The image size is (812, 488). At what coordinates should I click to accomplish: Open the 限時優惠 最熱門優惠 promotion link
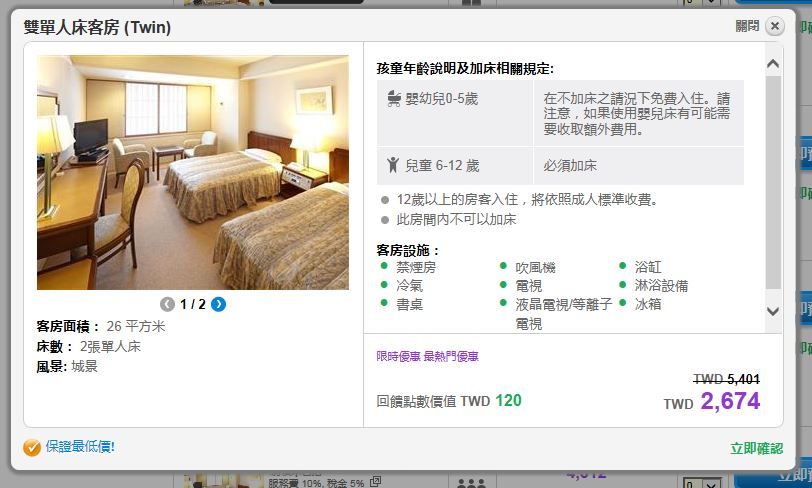(427, 356)
